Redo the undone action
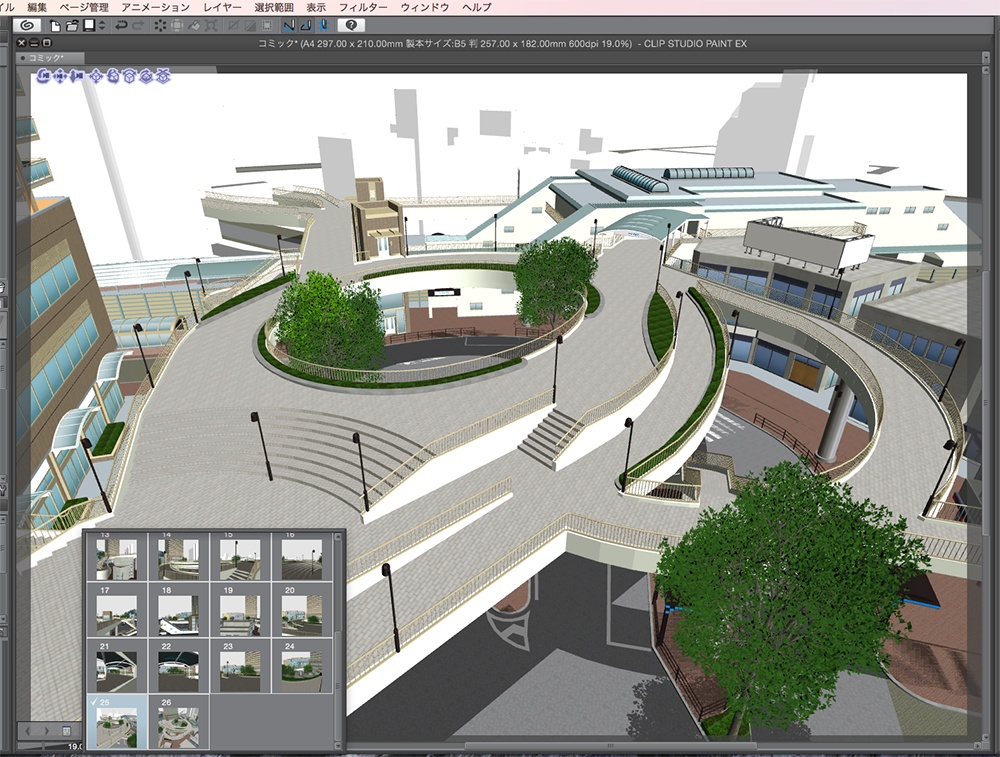Viewport: 1000px width, 757px height. (x=138, y=26)
